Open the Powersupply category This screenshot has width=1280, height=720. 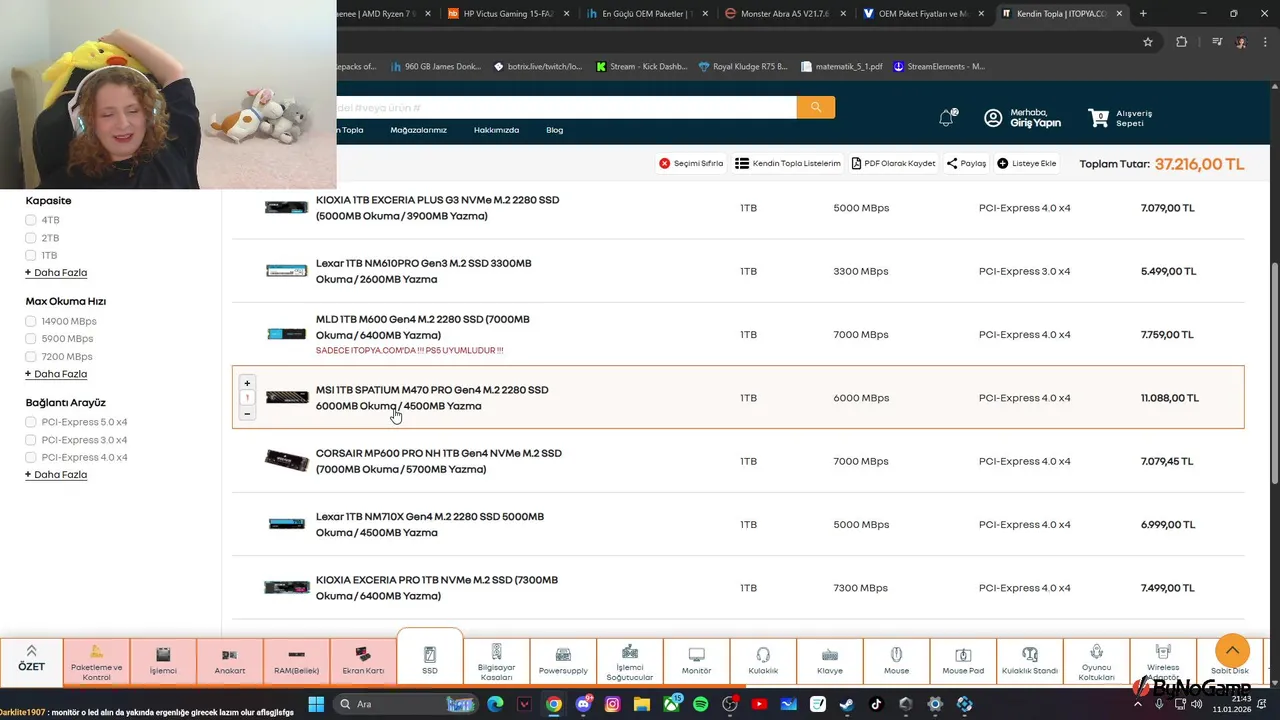(563, 661)
